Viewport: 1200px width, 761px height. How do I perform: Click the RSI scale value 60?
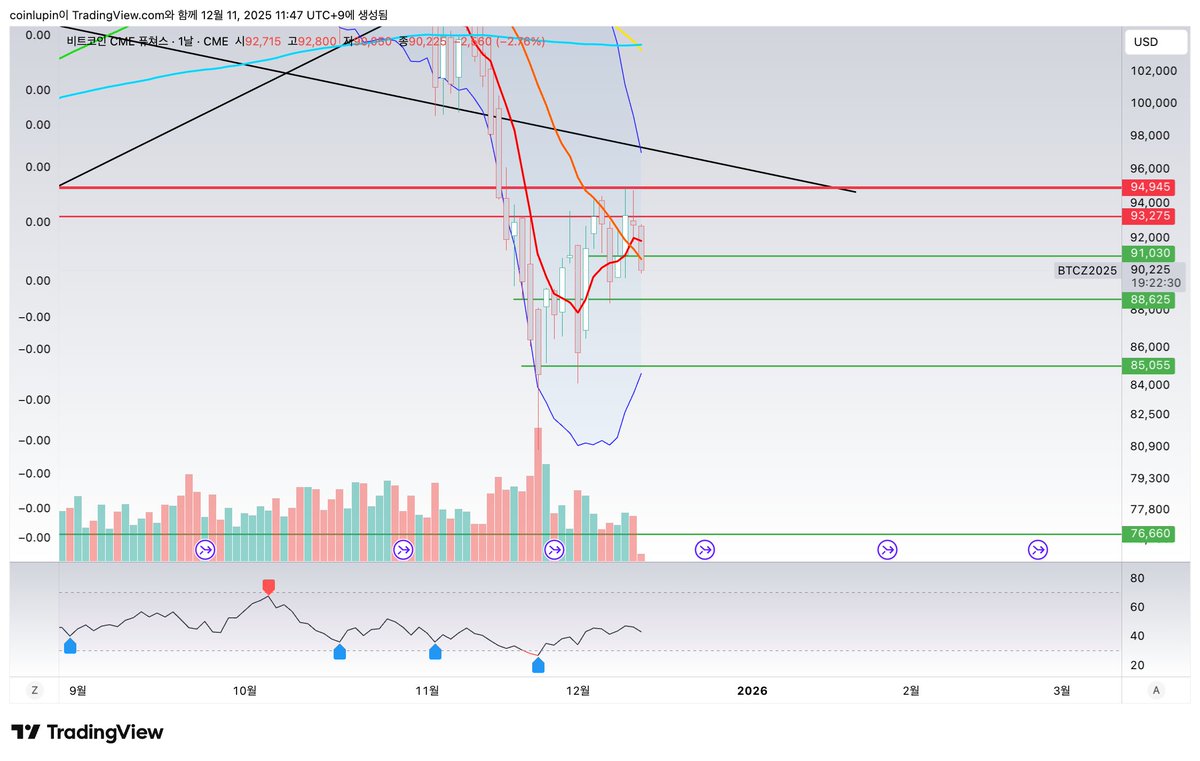point(1137,607)
